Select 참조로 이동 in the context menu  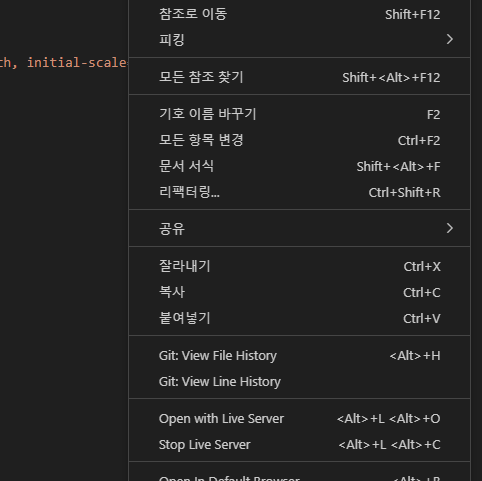click(299, 14)
